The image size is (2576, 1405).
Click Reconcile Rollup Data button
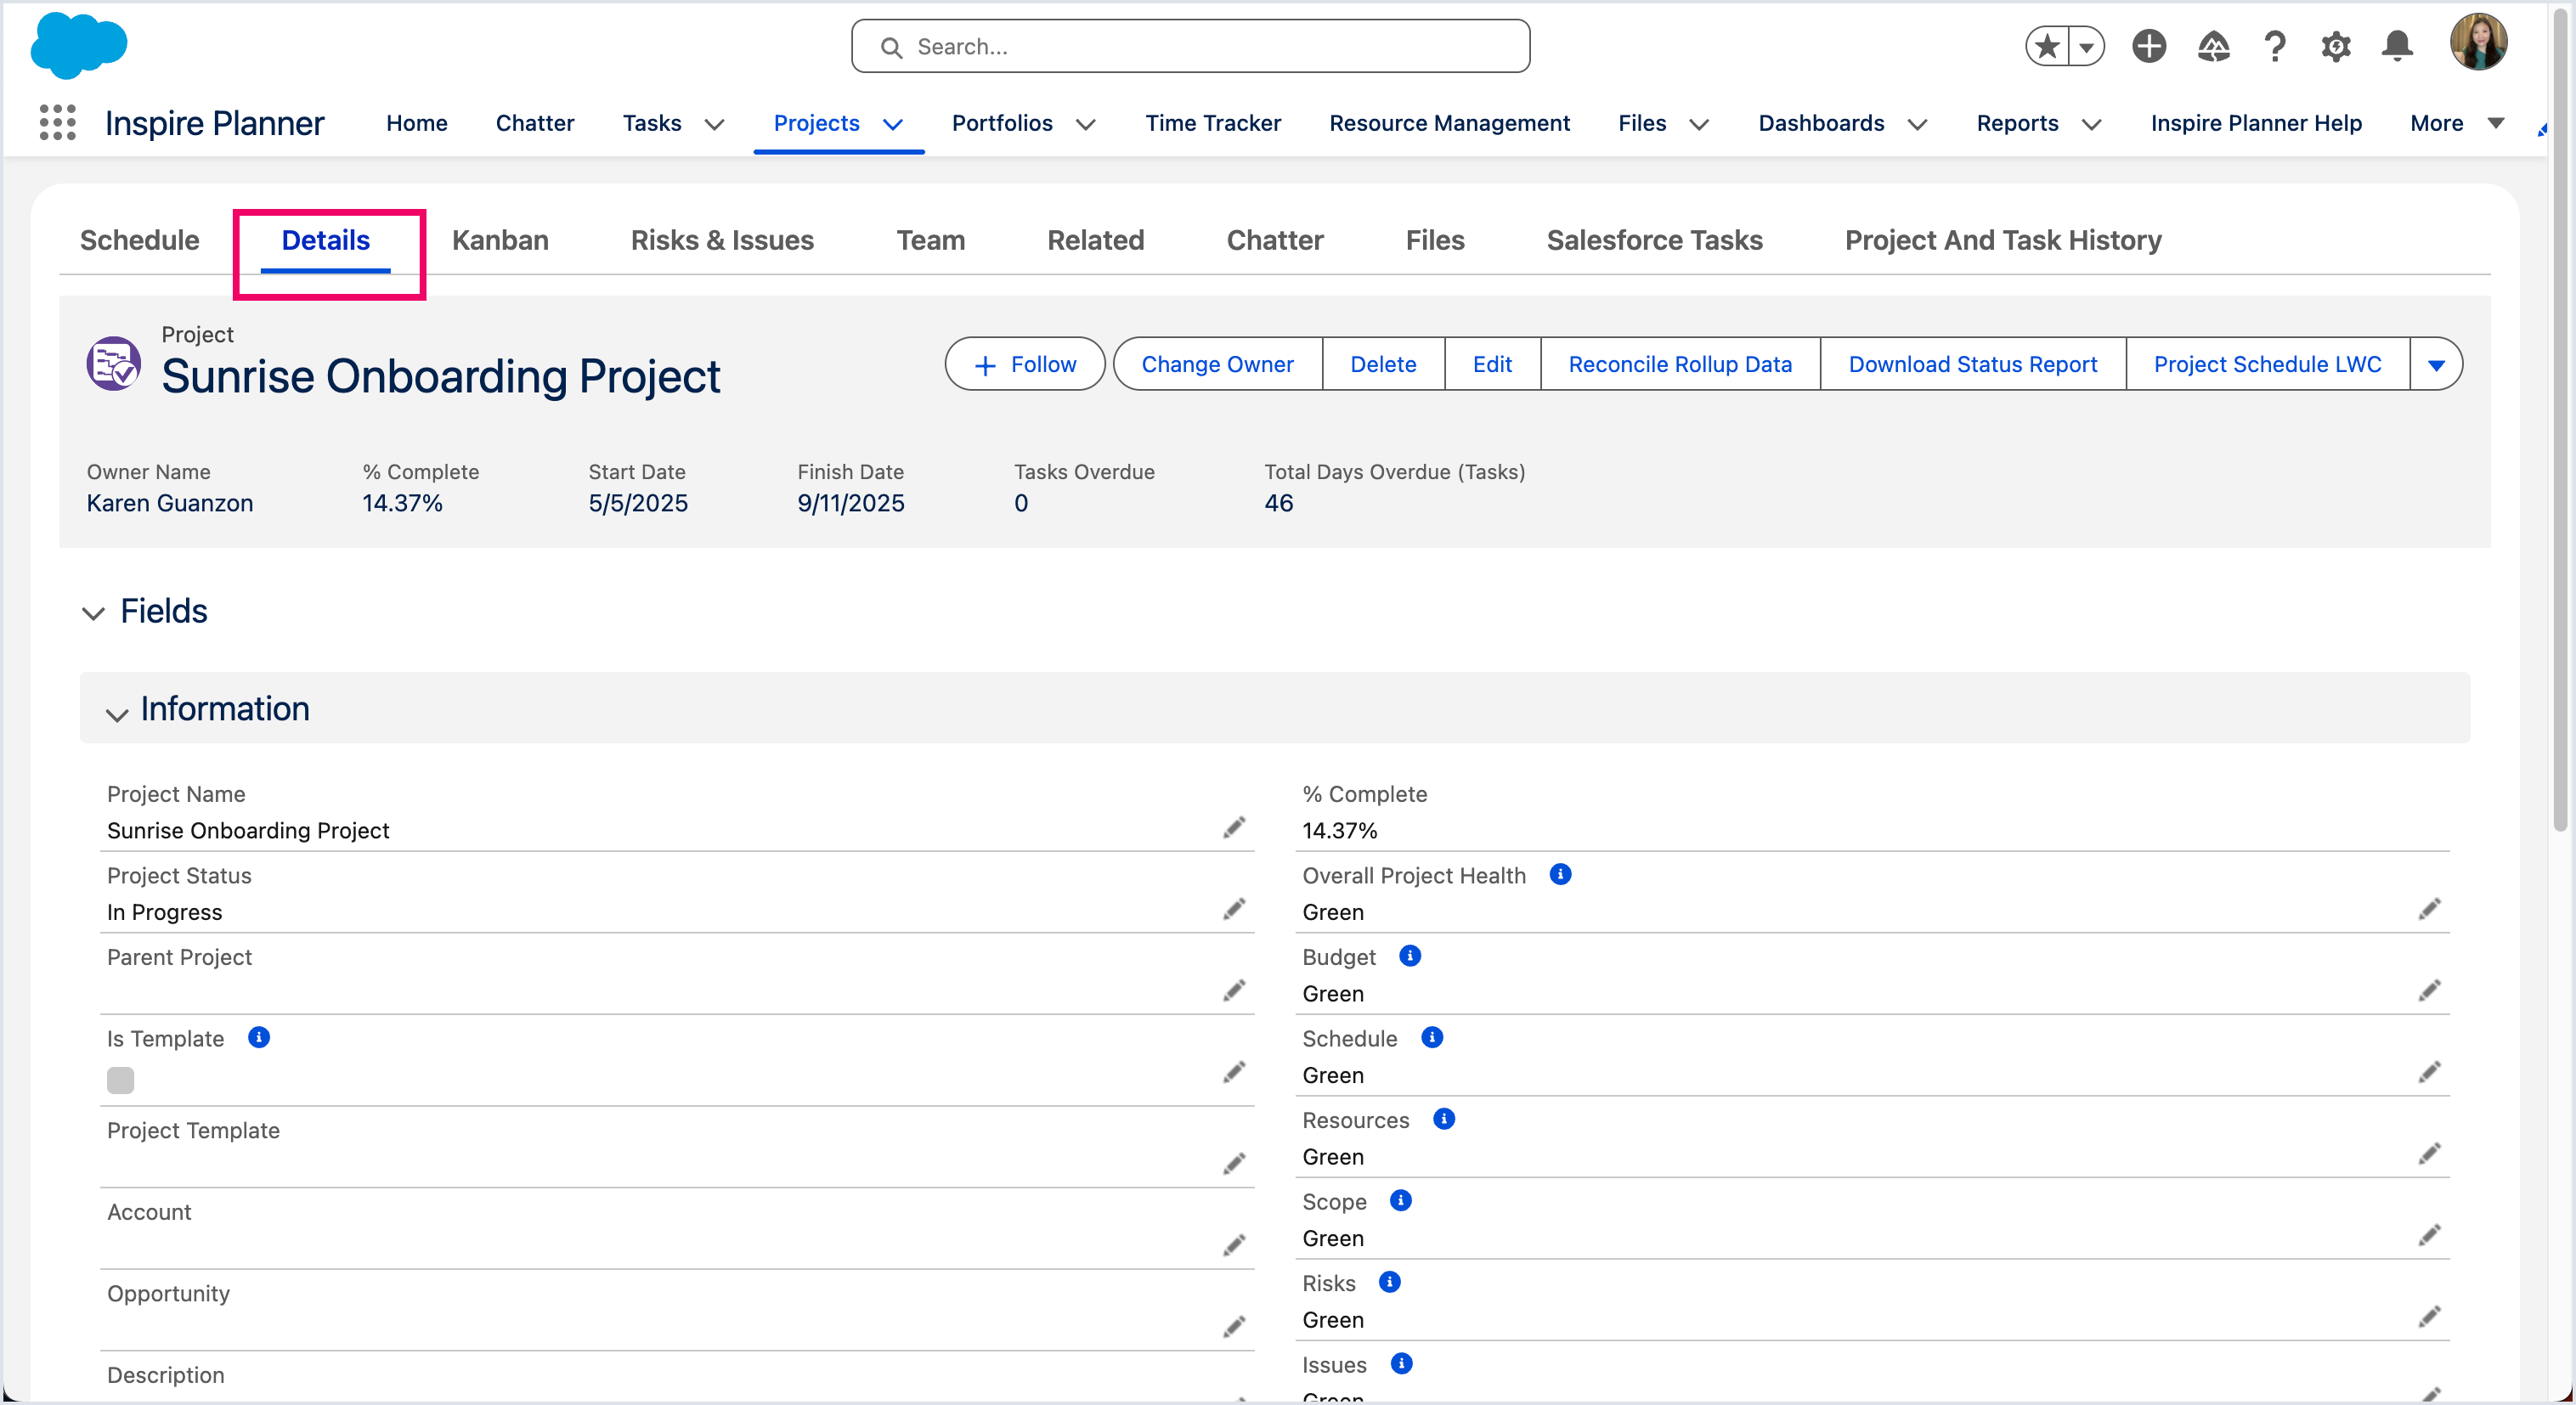(x=1680, y=364)
